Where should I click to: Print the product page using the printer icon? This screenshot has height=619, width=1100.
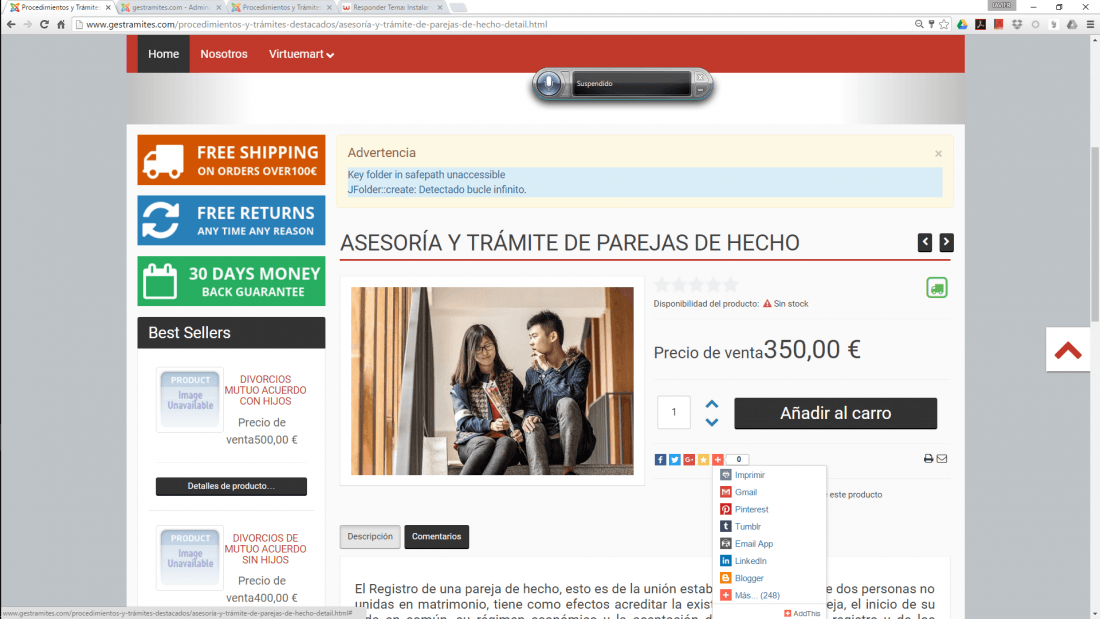pos(928,458)
